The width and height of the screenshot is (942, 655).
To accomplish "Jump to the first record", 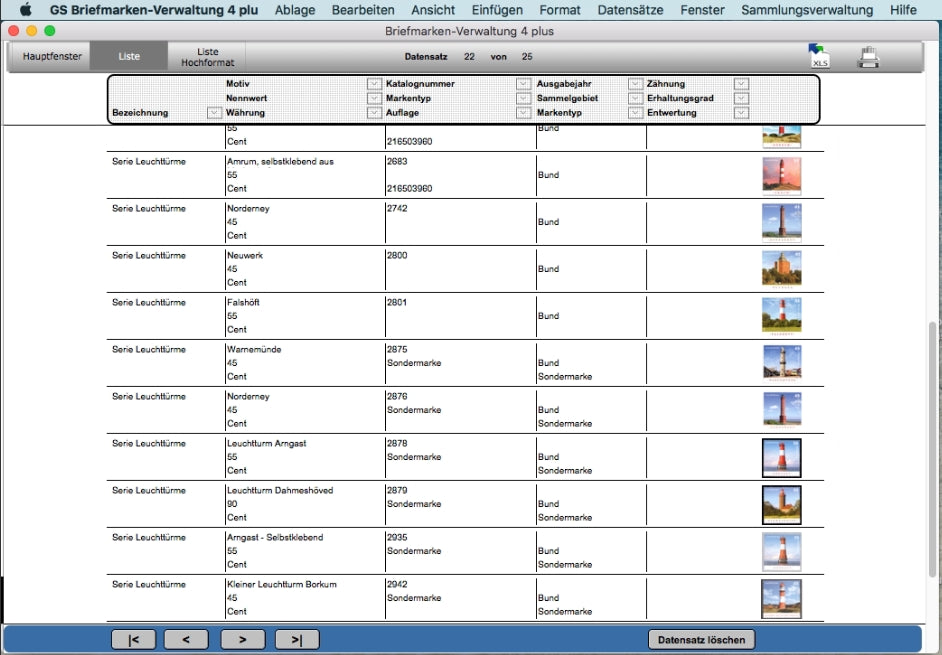I will [133, 640].
